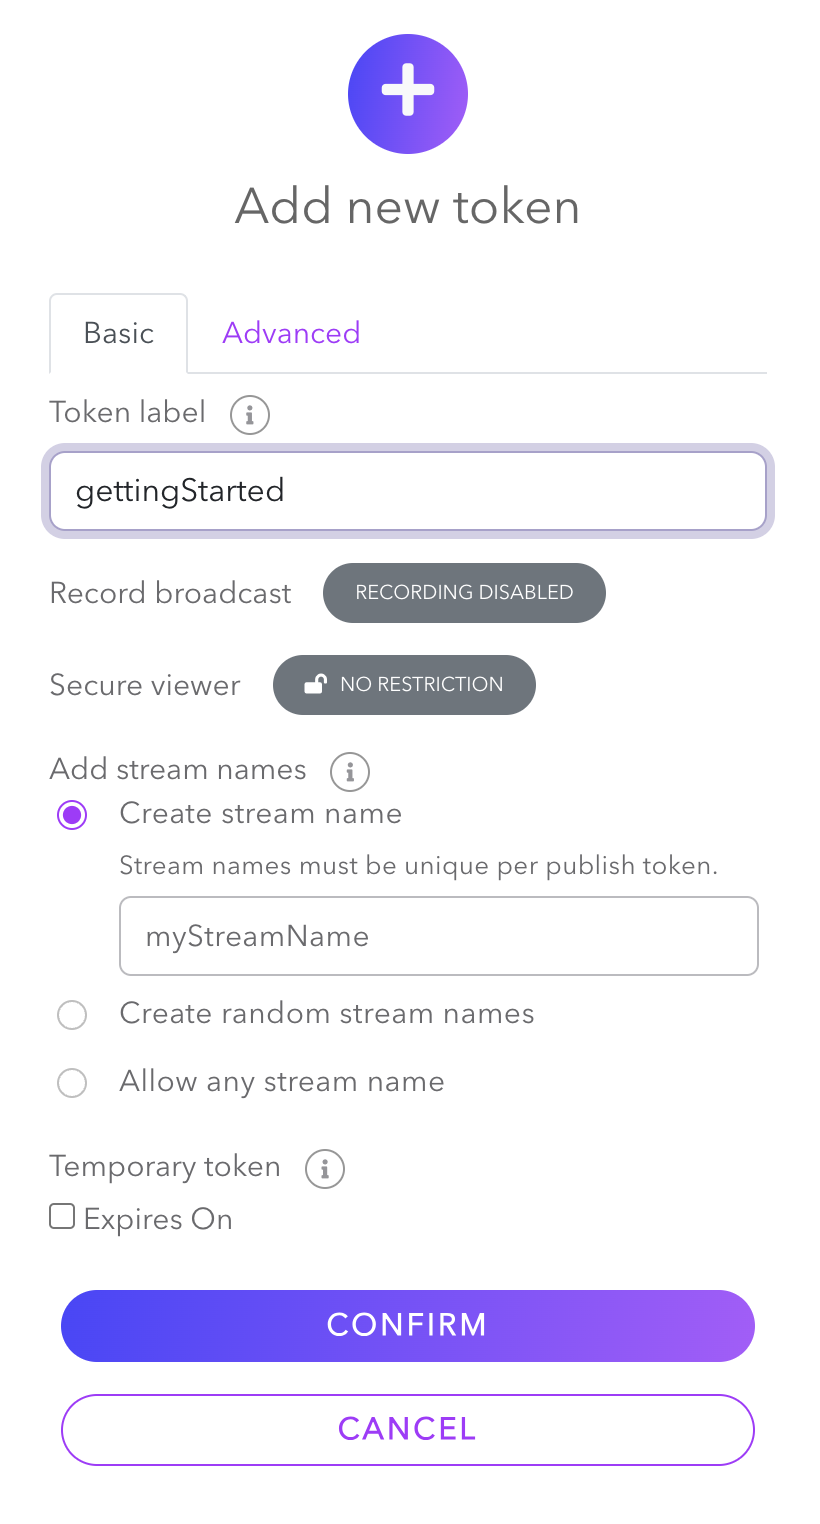
Task: Open the Advanced tab
Action: tap(291, 333)
